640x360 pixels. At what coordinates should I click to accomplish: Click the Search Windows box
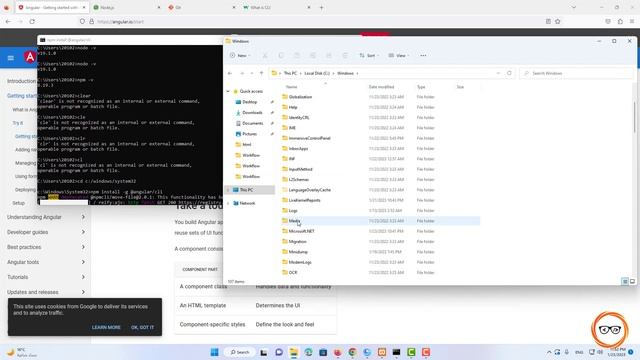577,73
